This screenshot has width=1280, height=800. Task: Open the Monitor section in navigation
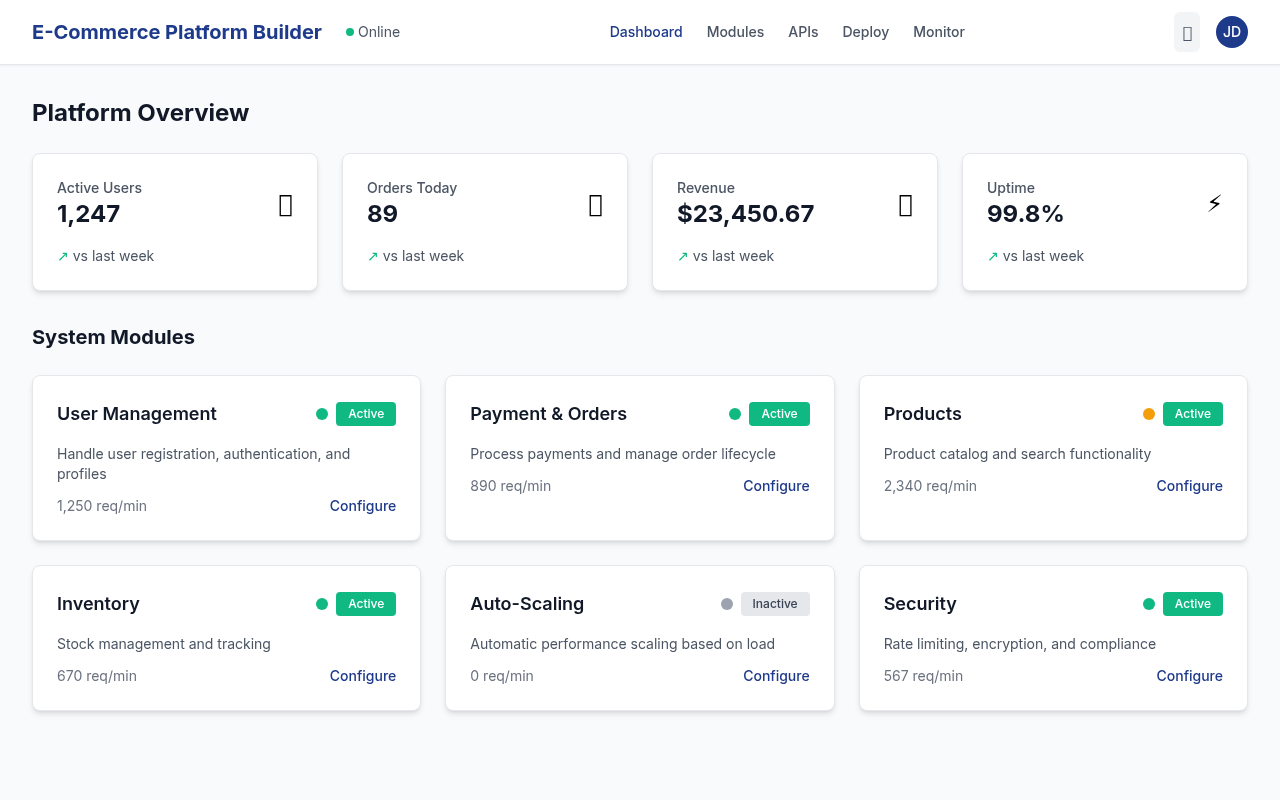[938, 32]
